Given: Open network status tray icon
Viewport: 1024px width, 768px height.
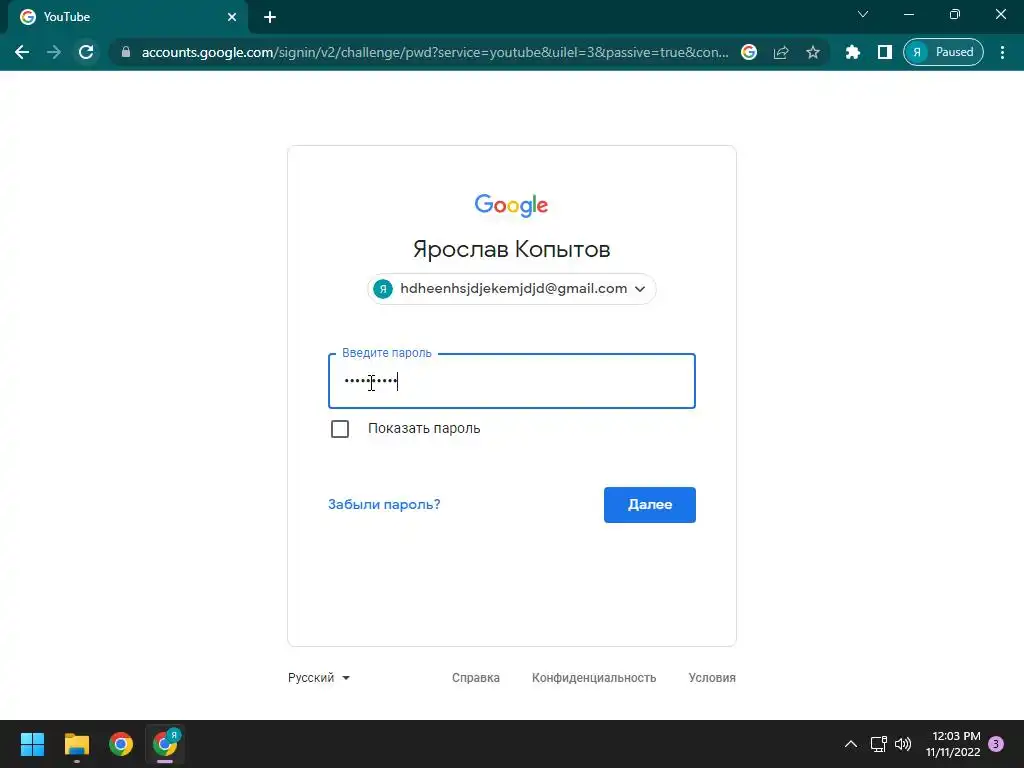Looking at the screenshot, I should [878, 744].
